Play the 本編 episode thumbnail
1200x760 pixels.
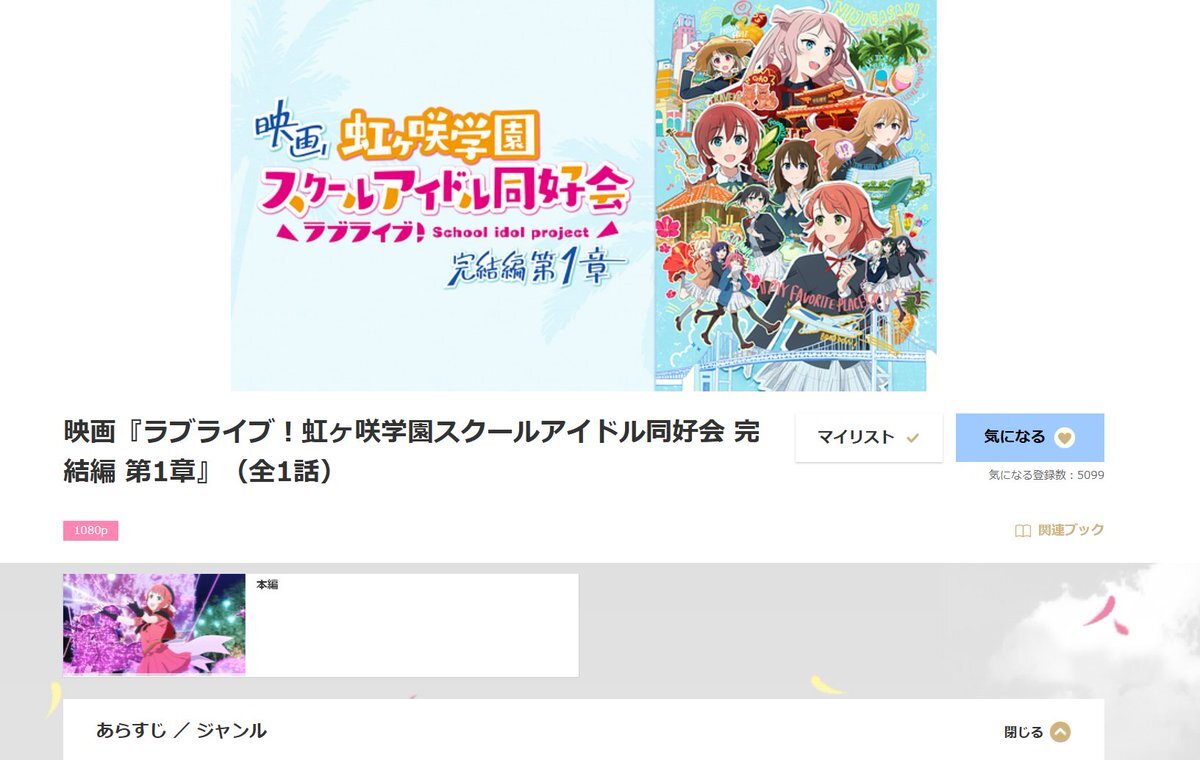tap(154, 625)
